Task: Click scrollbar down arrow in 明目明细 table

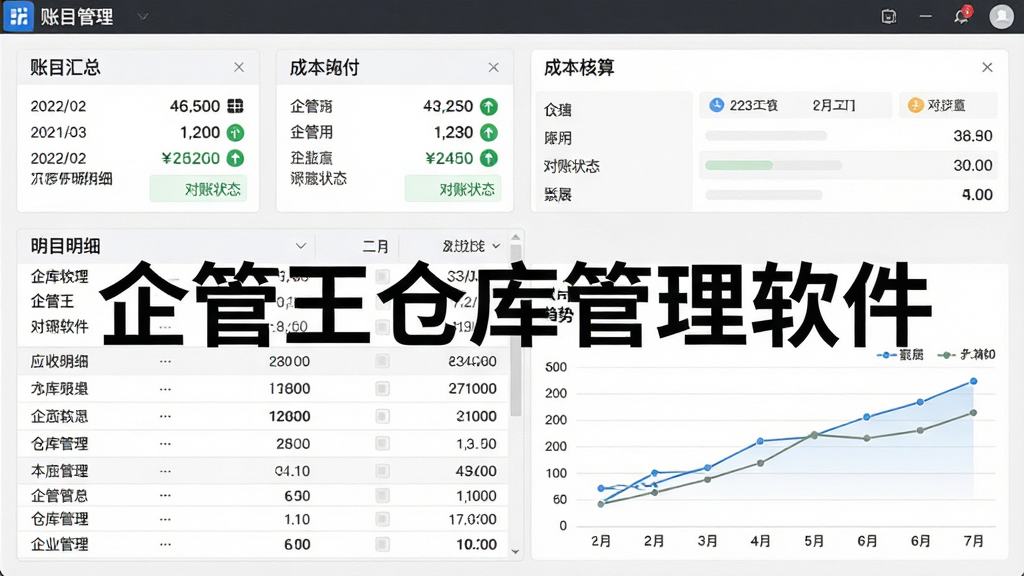Action: coord(515,552)
